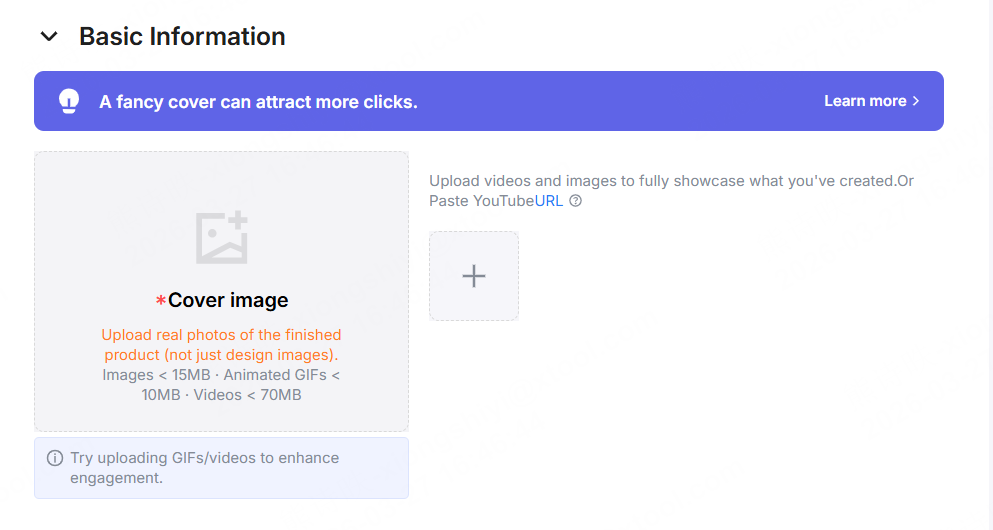Click the chevron arrow after Learn more
Viewport: 993px width, 530px height.
point(915,101)
